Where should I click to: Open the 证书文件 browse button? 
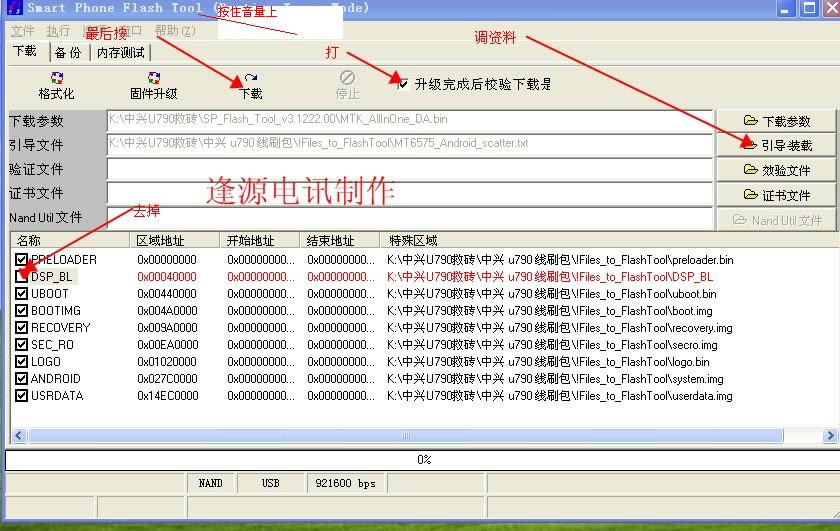click(777, 195)
